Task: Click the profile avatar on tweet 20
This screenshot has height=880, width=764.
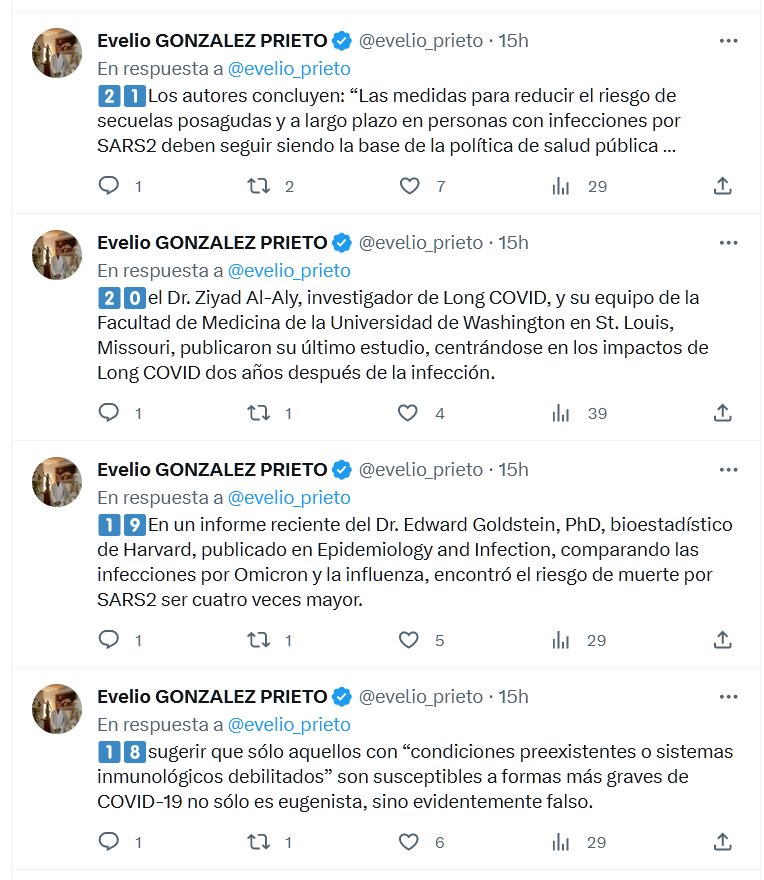Action: pyautogui.click(x=57, y=255)
